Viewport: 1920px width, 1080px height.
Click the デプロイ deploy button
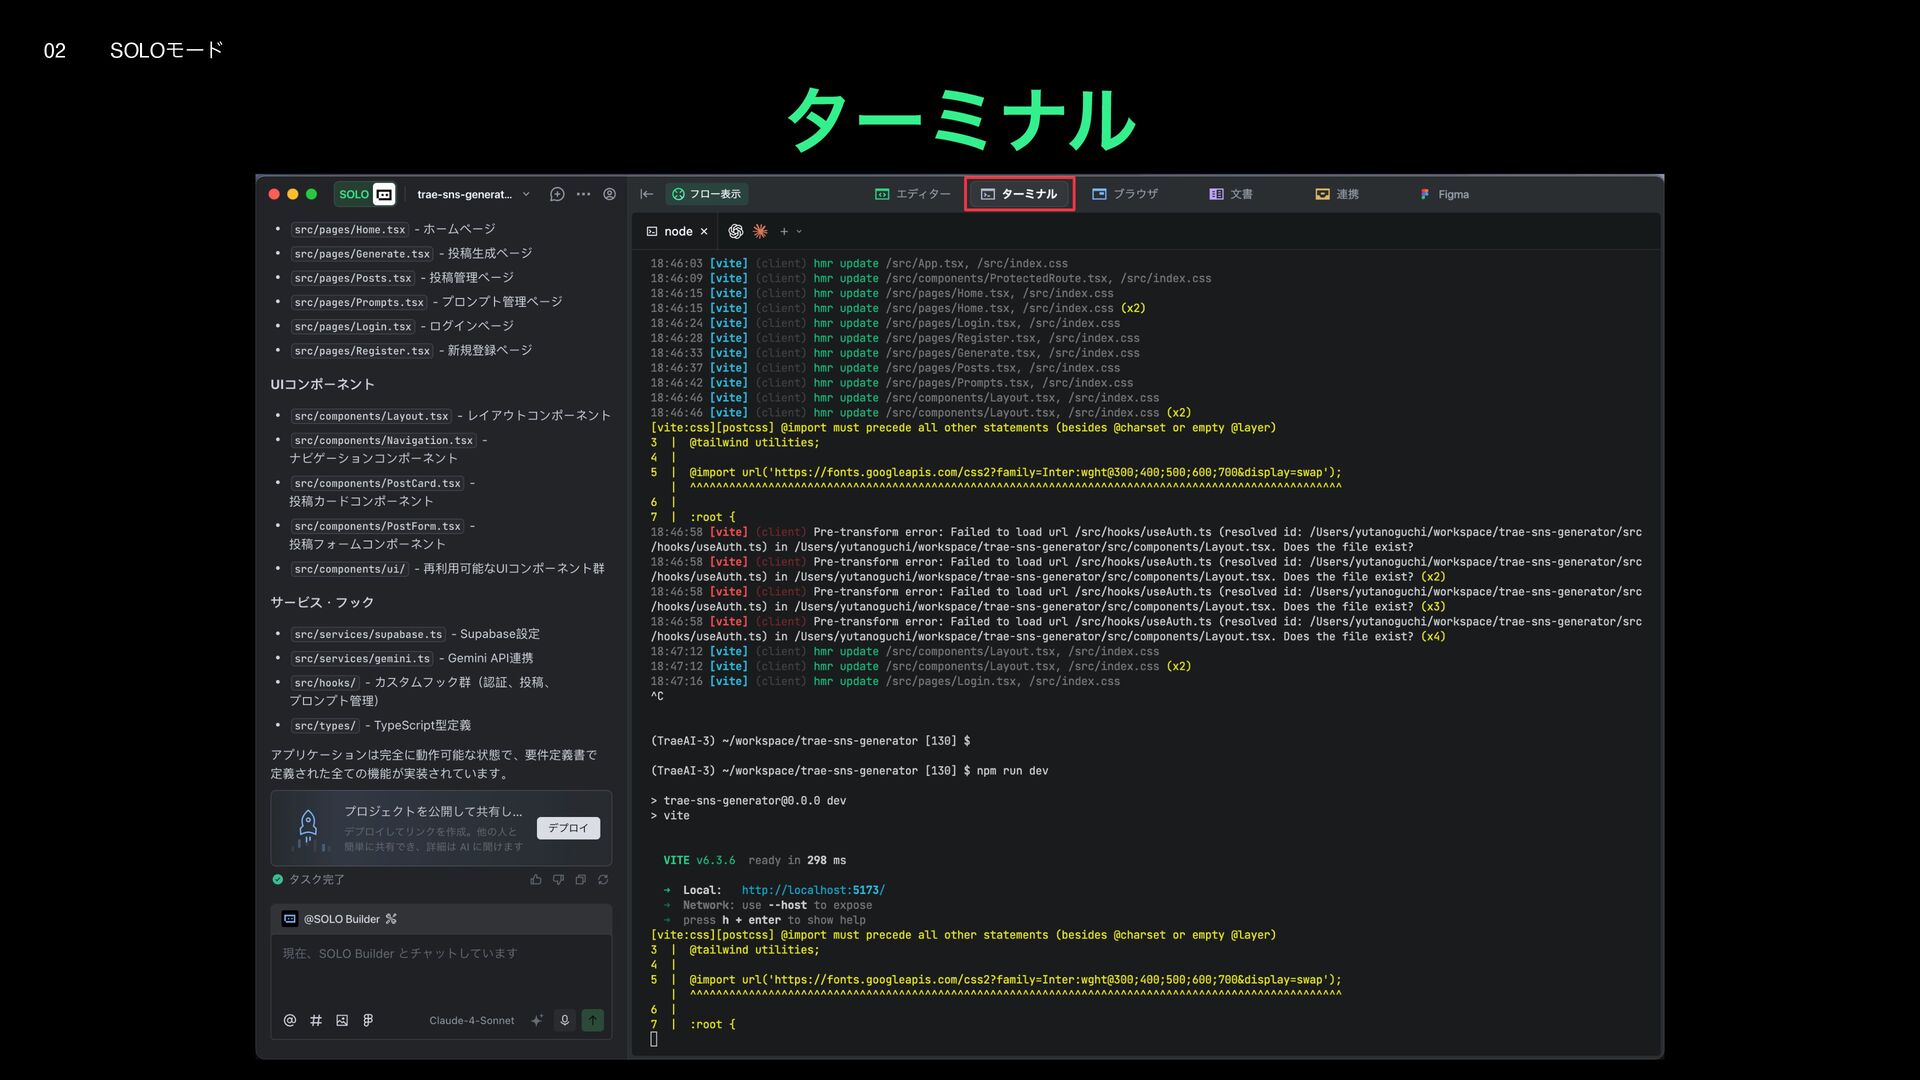(x=568, y=828)
